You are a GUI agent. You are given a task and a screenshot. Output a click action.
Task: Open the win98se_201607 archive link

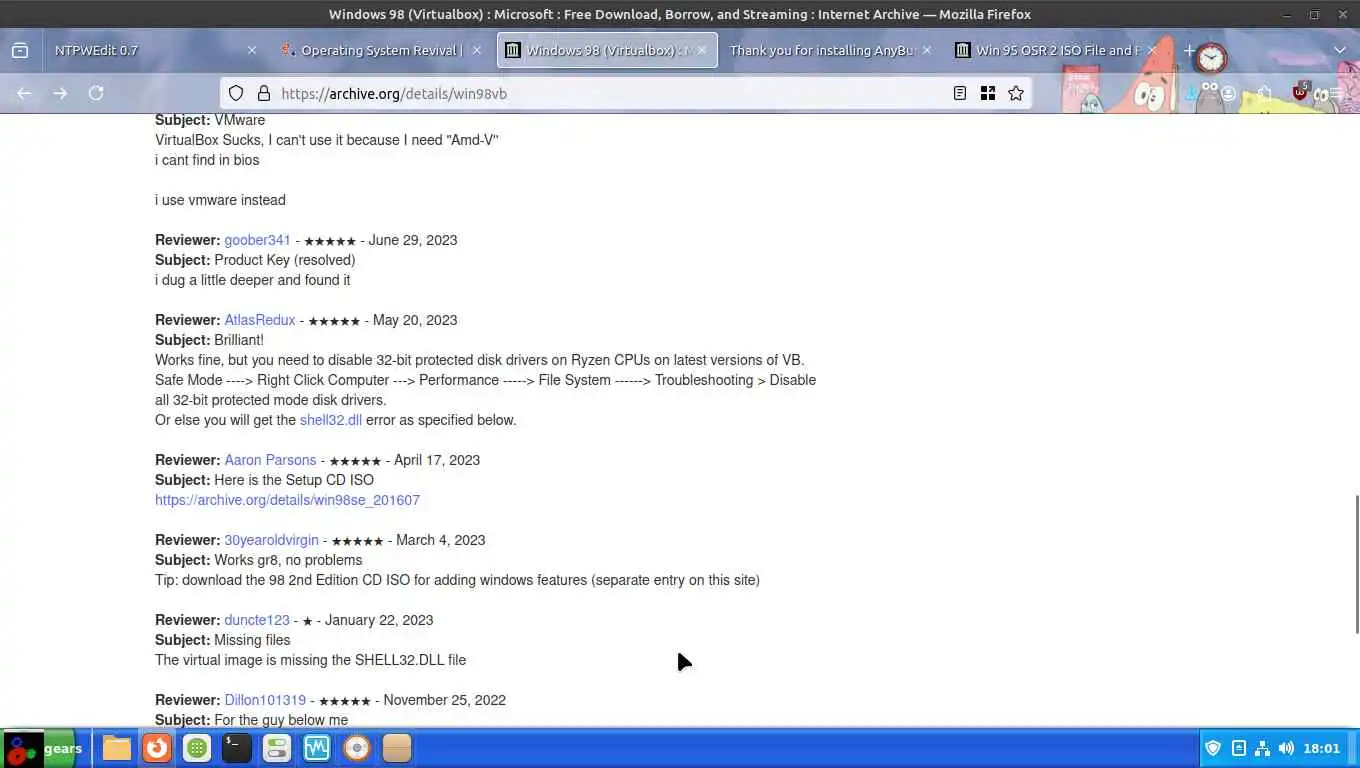click(x=287, y=500)
